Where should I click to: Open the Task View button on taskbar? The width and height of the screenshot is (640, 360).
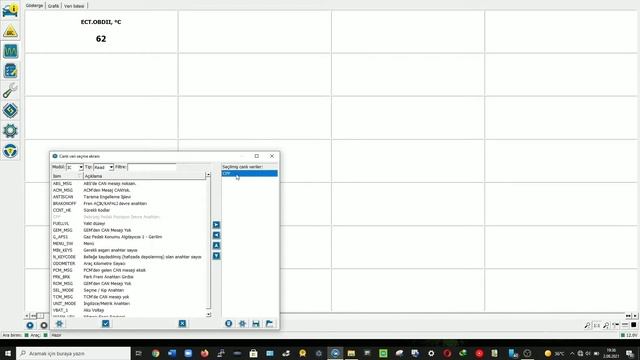(x=138, y=353)
